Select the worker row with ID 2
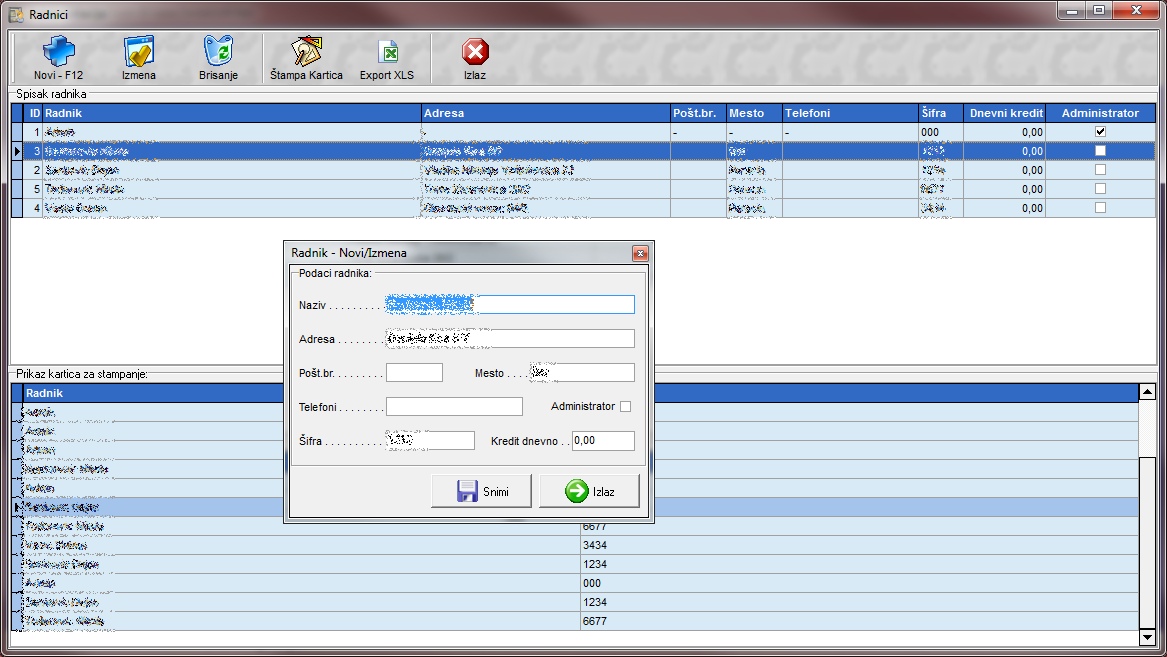Image resolution: width=1167 pixels, height=657 pixels. [x=584, y=170]
